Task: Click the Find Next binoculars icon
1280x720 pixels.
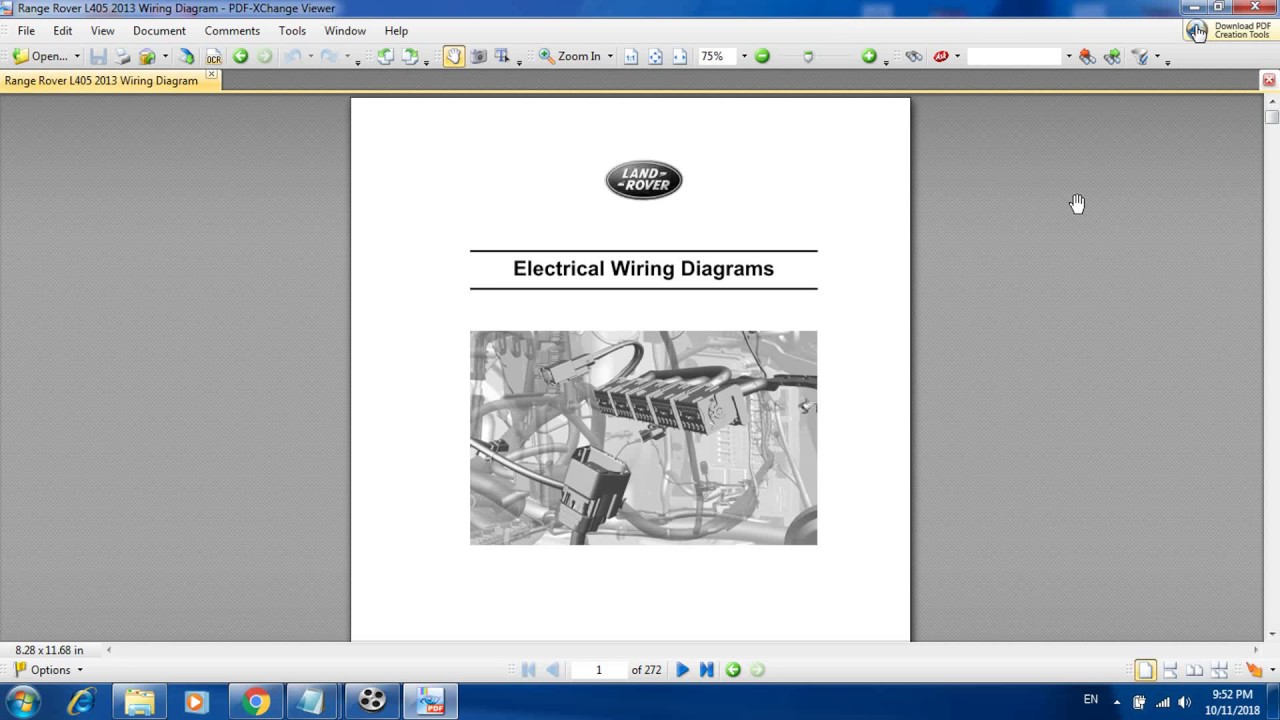Action: click(x=1112, y=56)
